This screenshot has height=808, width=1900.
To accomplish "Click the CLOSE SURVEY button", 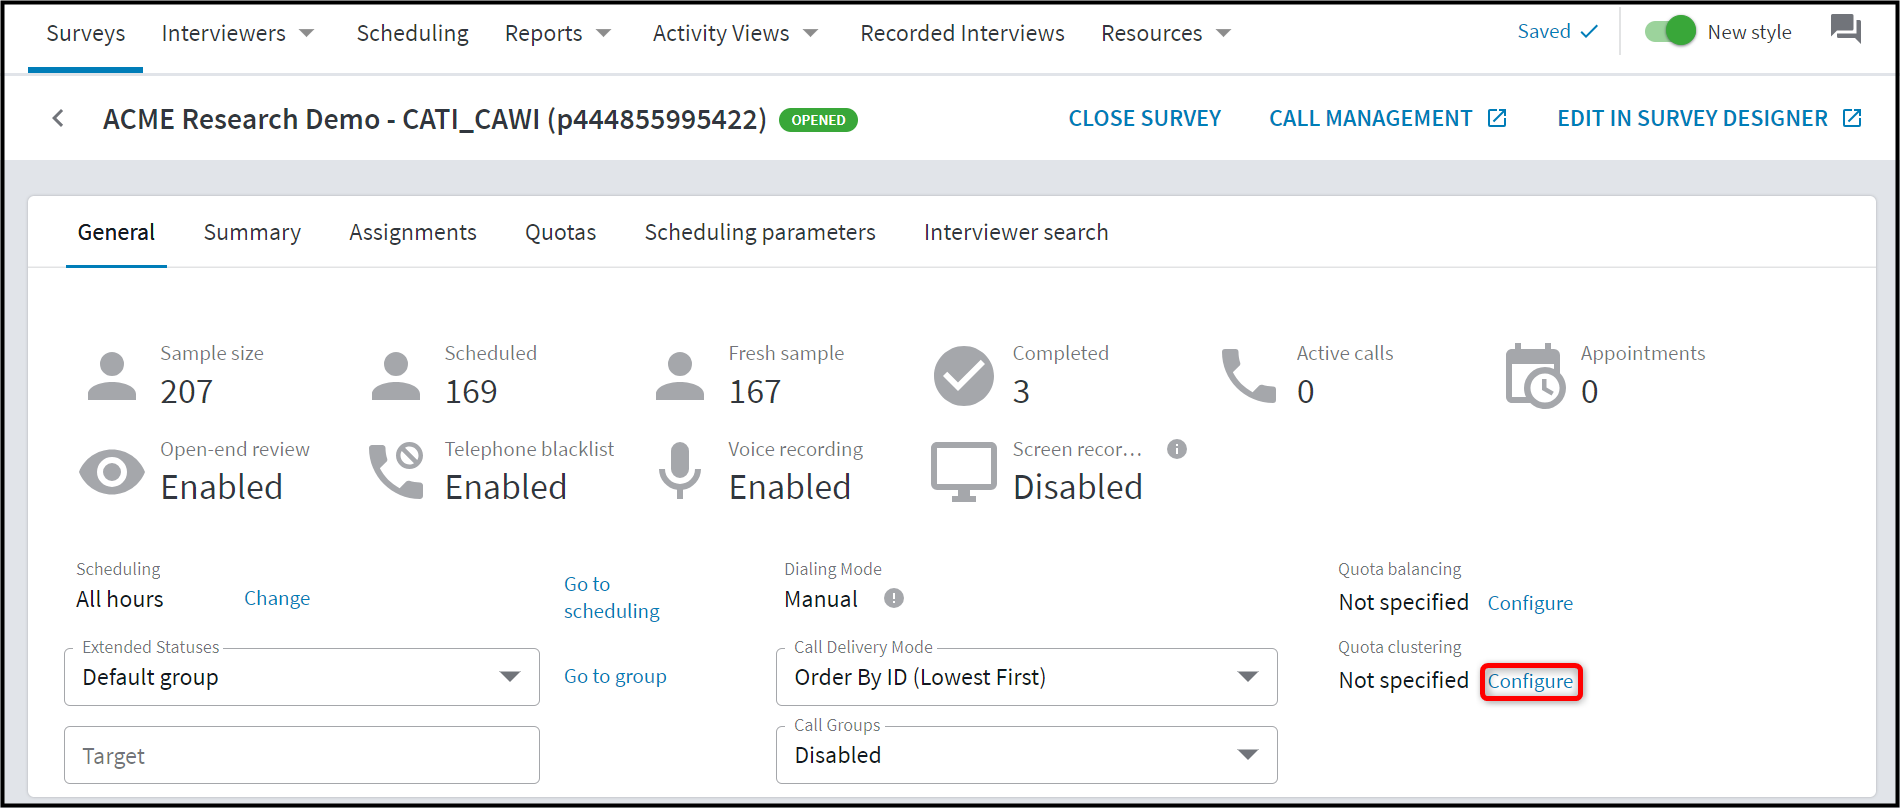I will click(x=1145, y=118).
